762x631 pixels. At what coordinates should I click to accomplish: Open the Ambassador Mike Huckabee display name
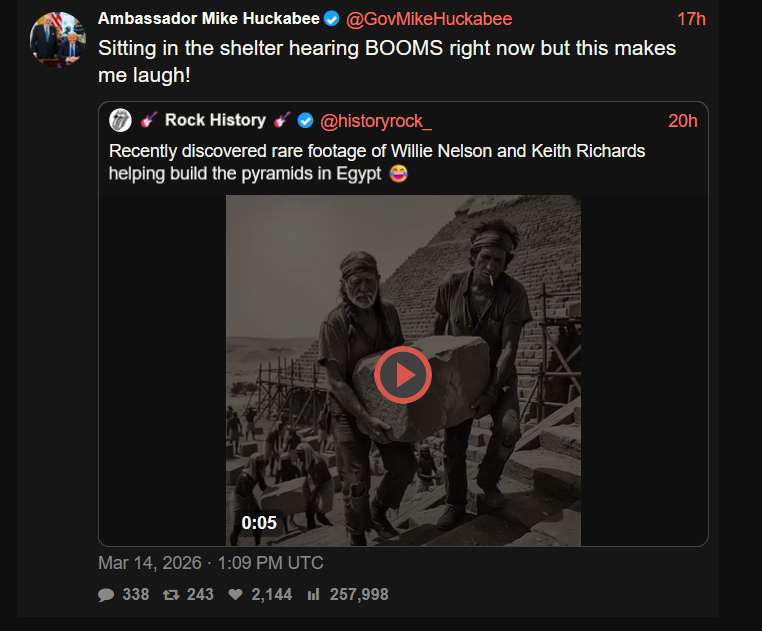[x=209, y=18]
